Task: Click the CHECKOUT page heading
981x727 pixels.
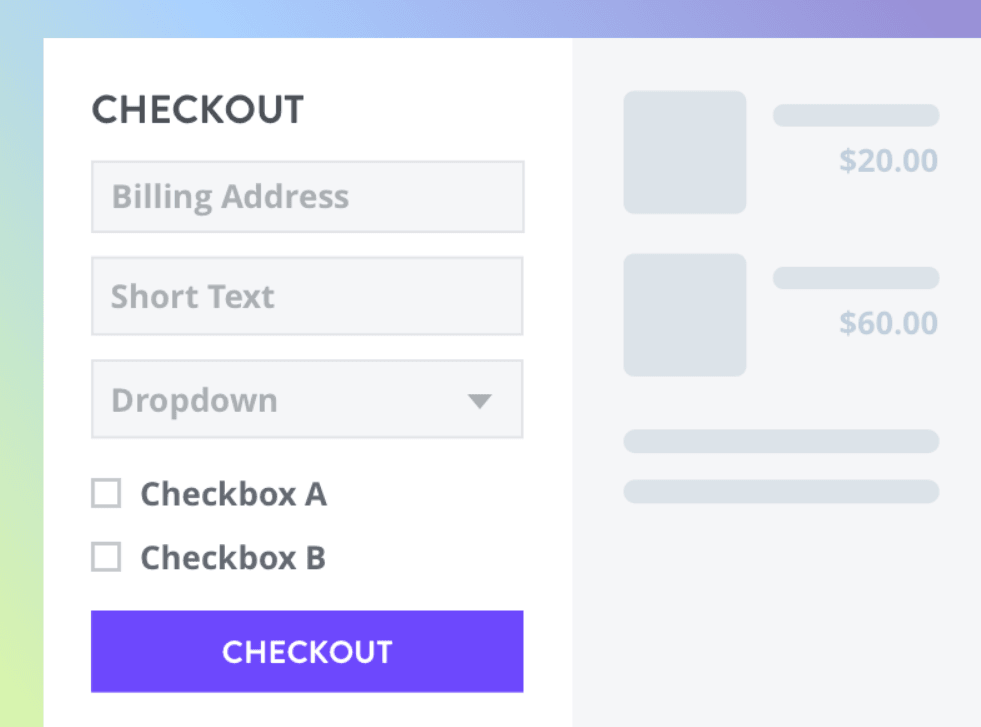Action: point(197,110)
